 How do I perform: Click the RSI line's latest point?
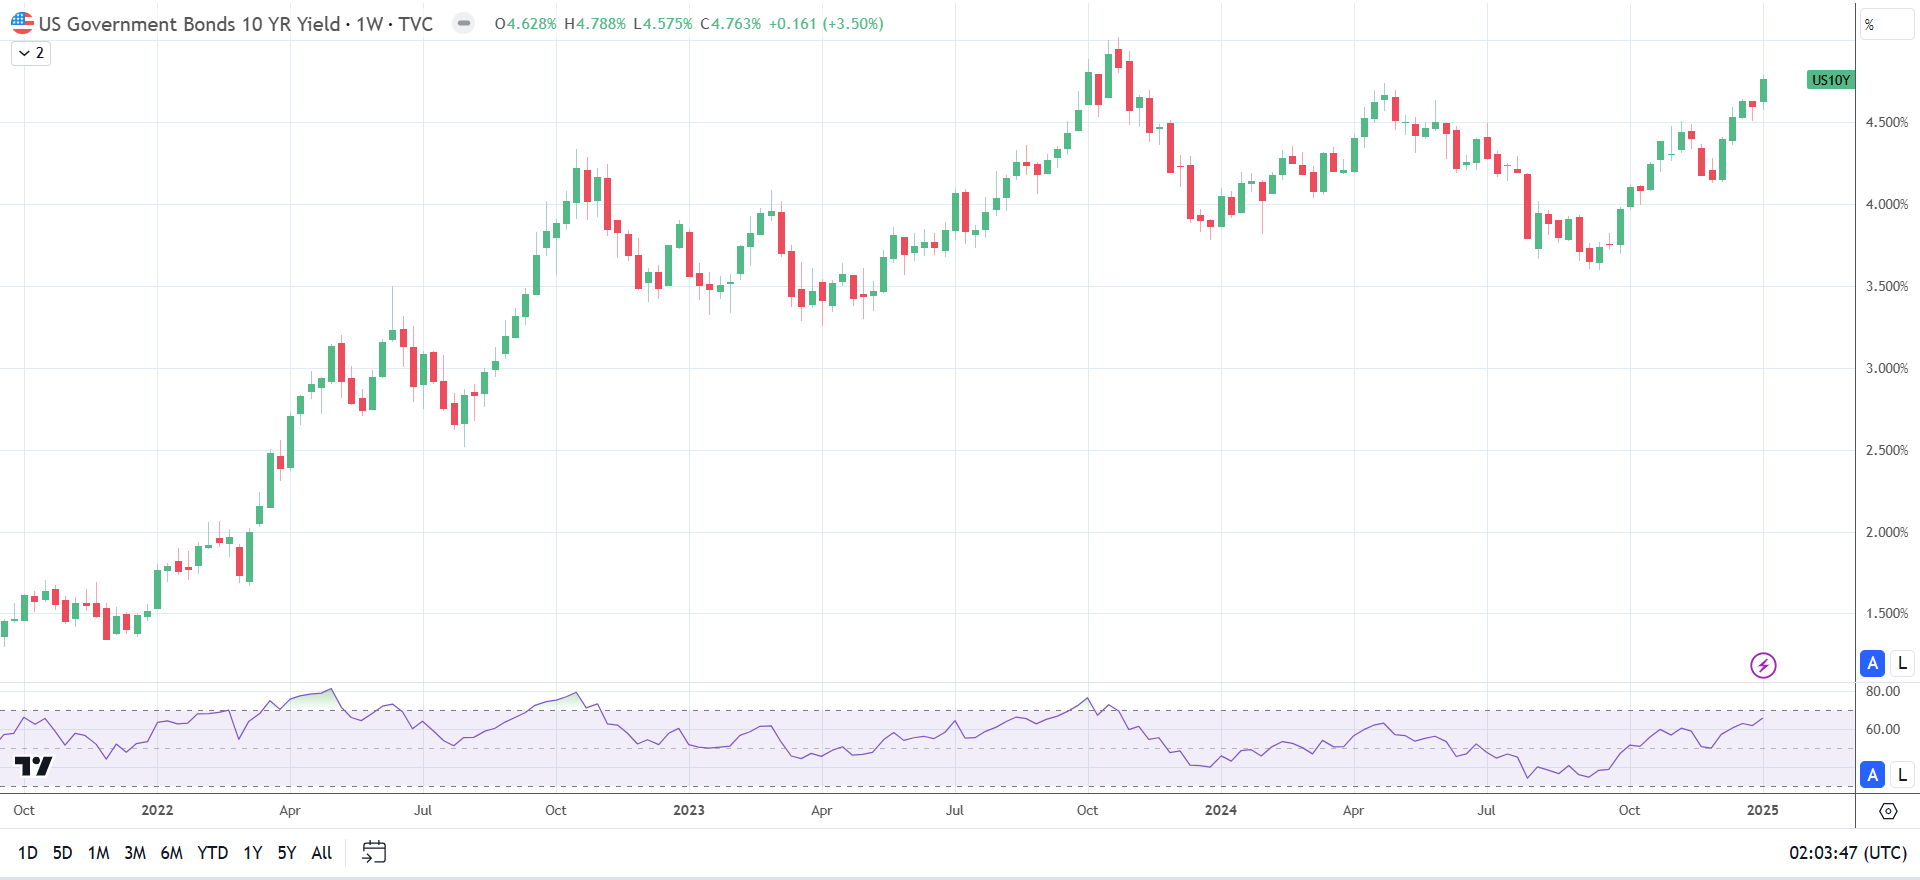pyautogui.click(x=1763, y=718)
